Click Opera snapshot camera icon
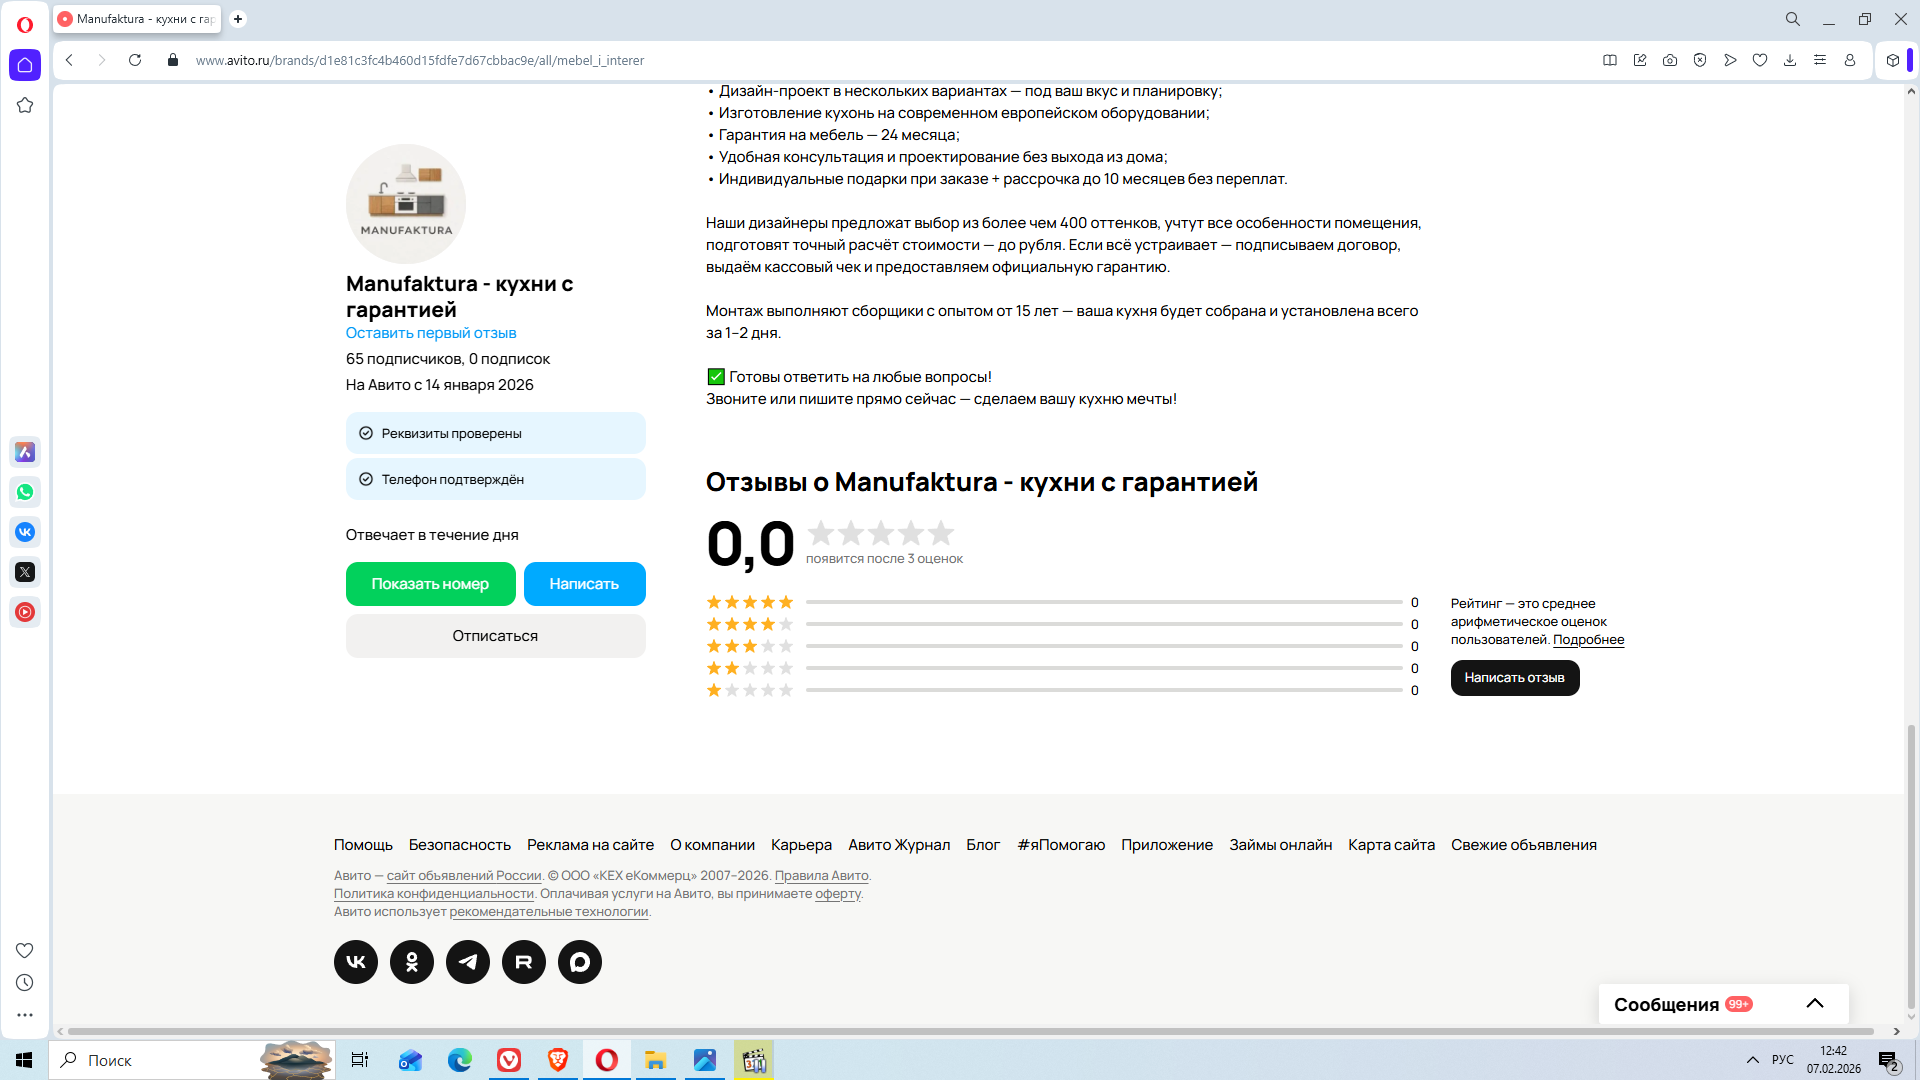This screenshot has height=1080, width=1920. [1670, 60]
